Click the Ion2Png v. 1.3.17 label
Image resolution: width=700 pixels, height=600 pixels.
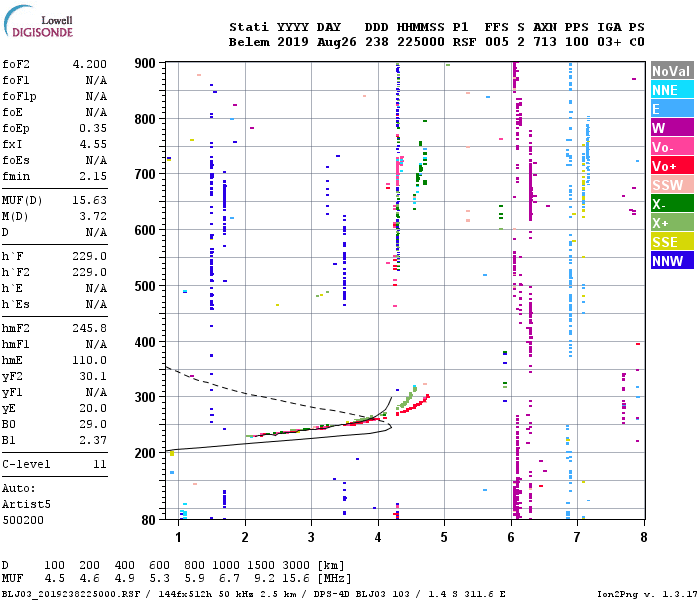pos(647,594)
